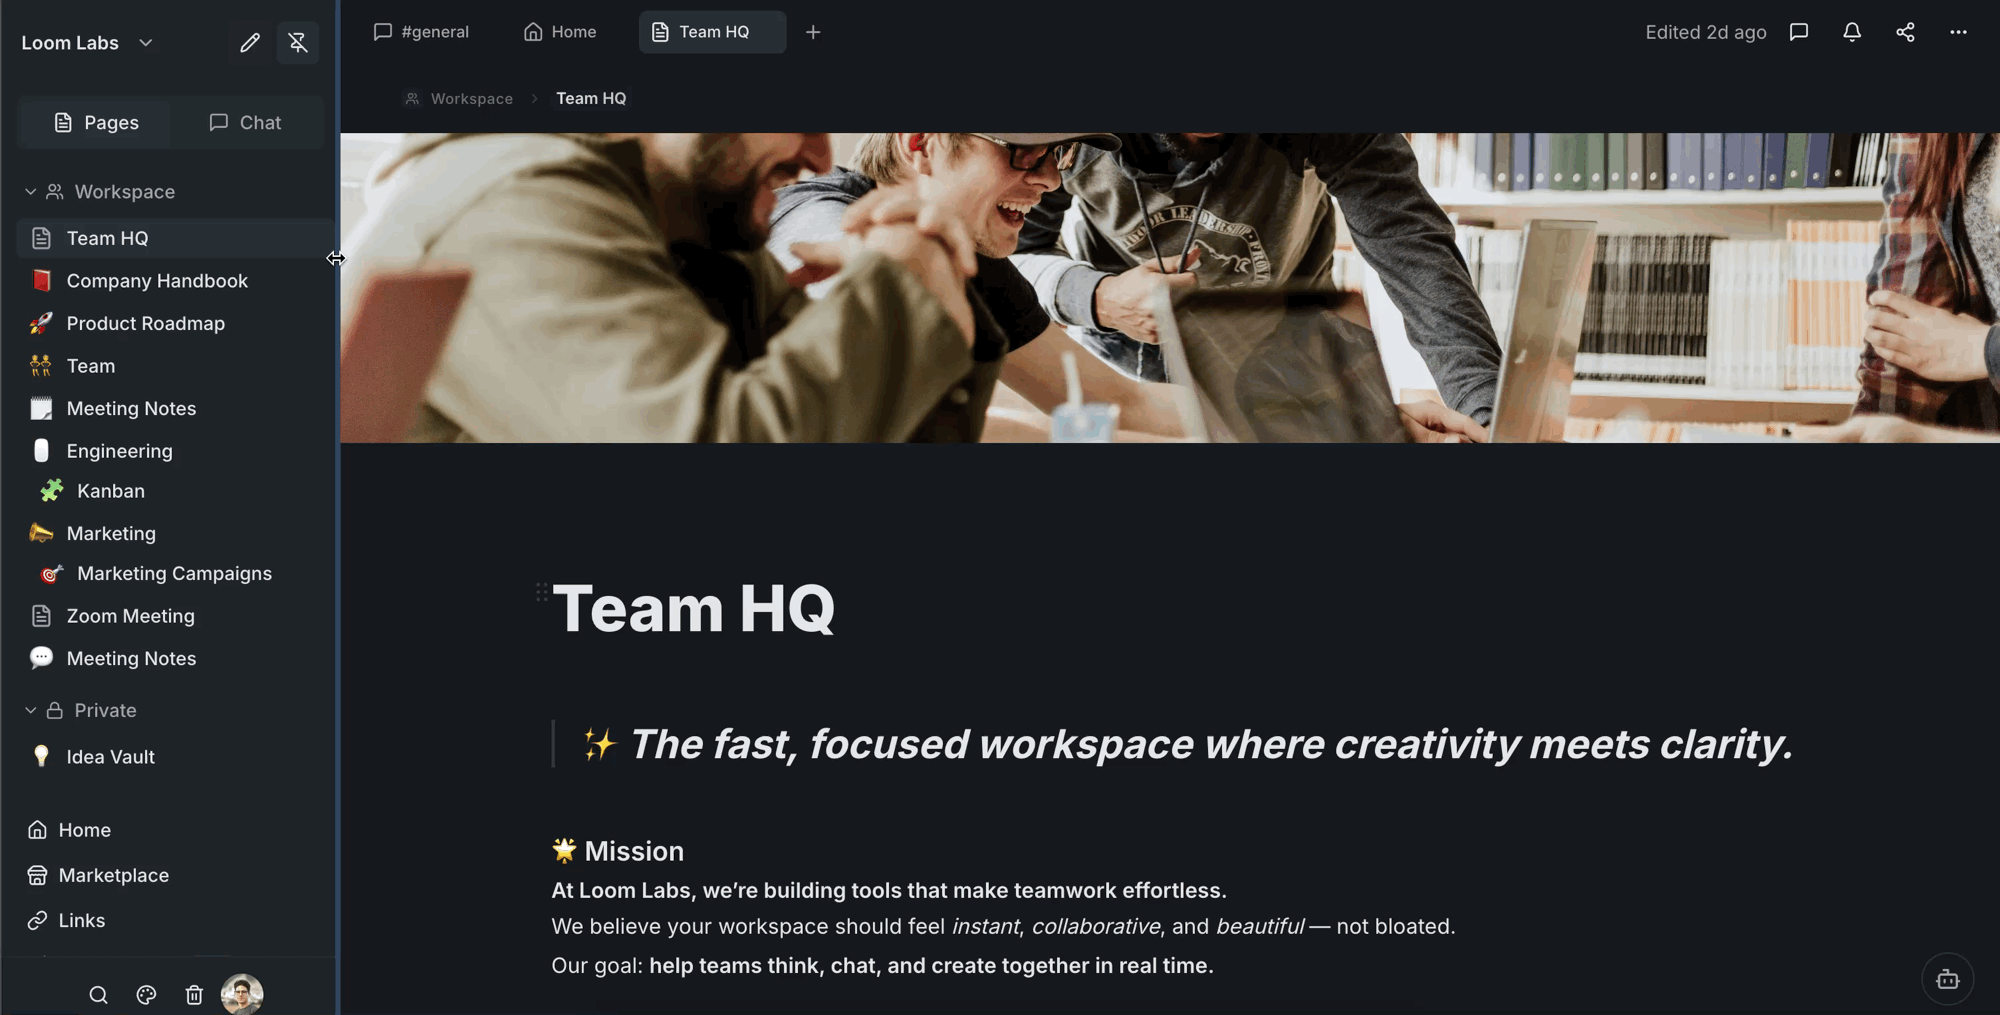Open the theme palette icon
This screenshot has height=1015, width=2000.
(x=146, y=994)
